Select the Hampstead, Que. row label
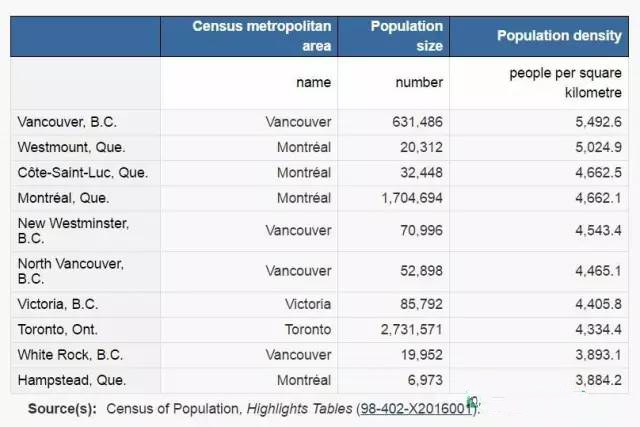The height and width of the screenshot is (427, 640). (72, 380)
